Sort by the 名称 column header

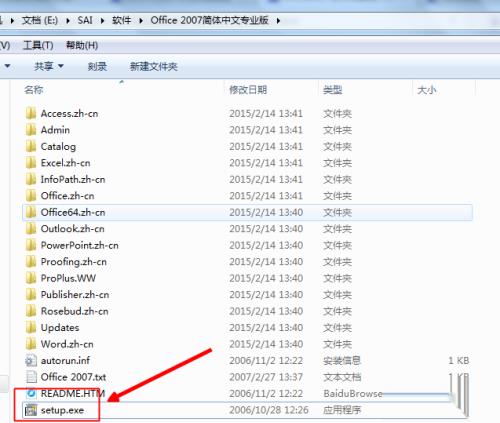coord(34,90)
